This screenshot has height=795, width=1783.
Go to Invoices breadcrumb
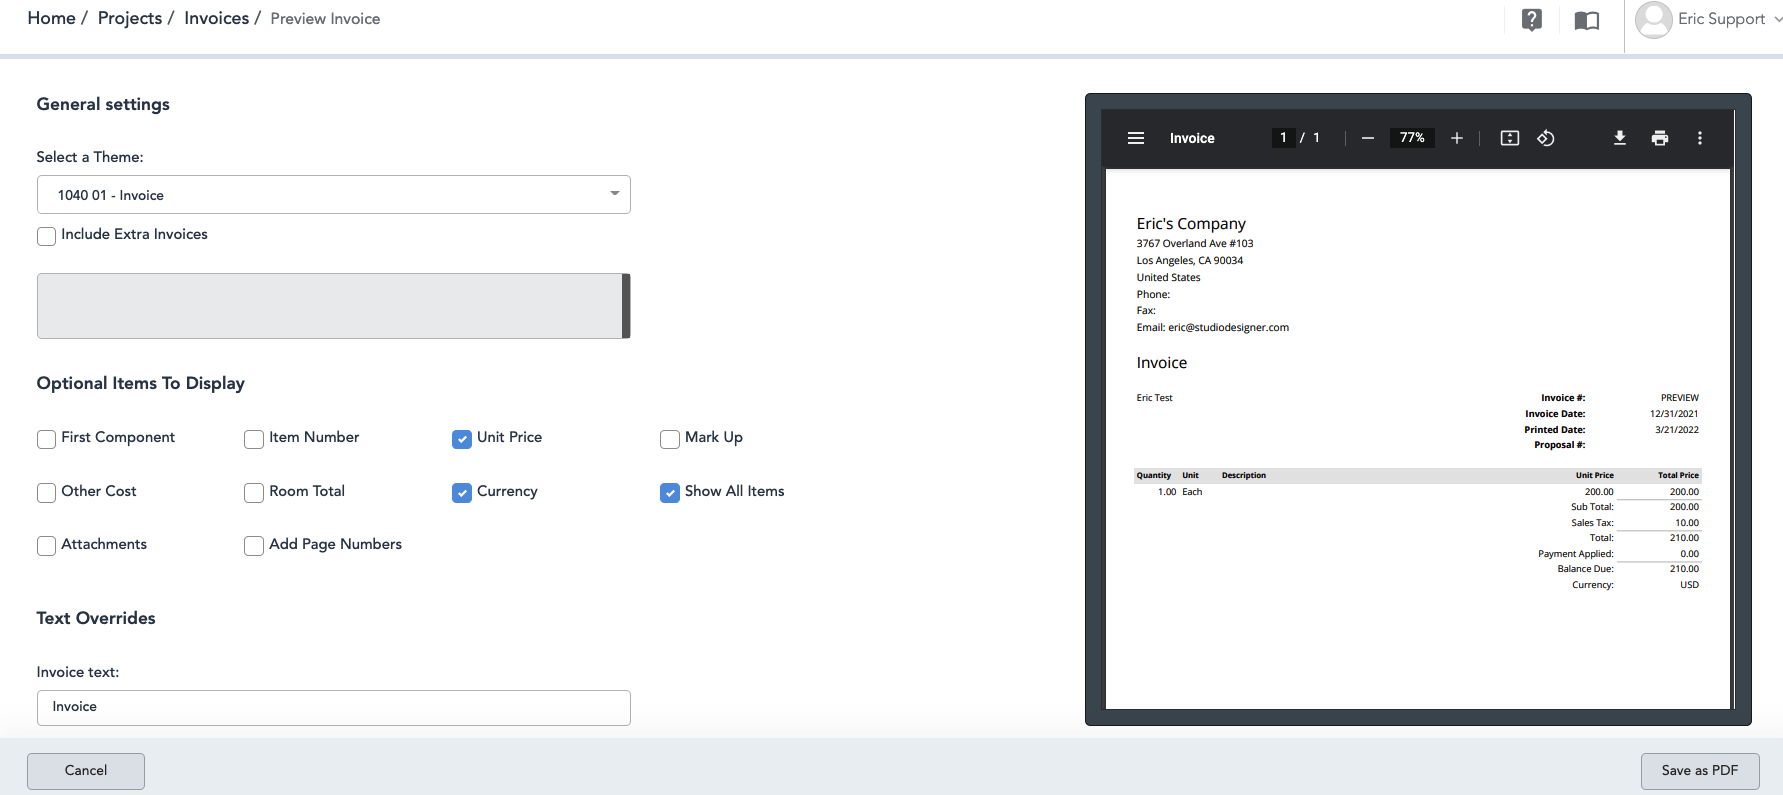pos(216,18)
